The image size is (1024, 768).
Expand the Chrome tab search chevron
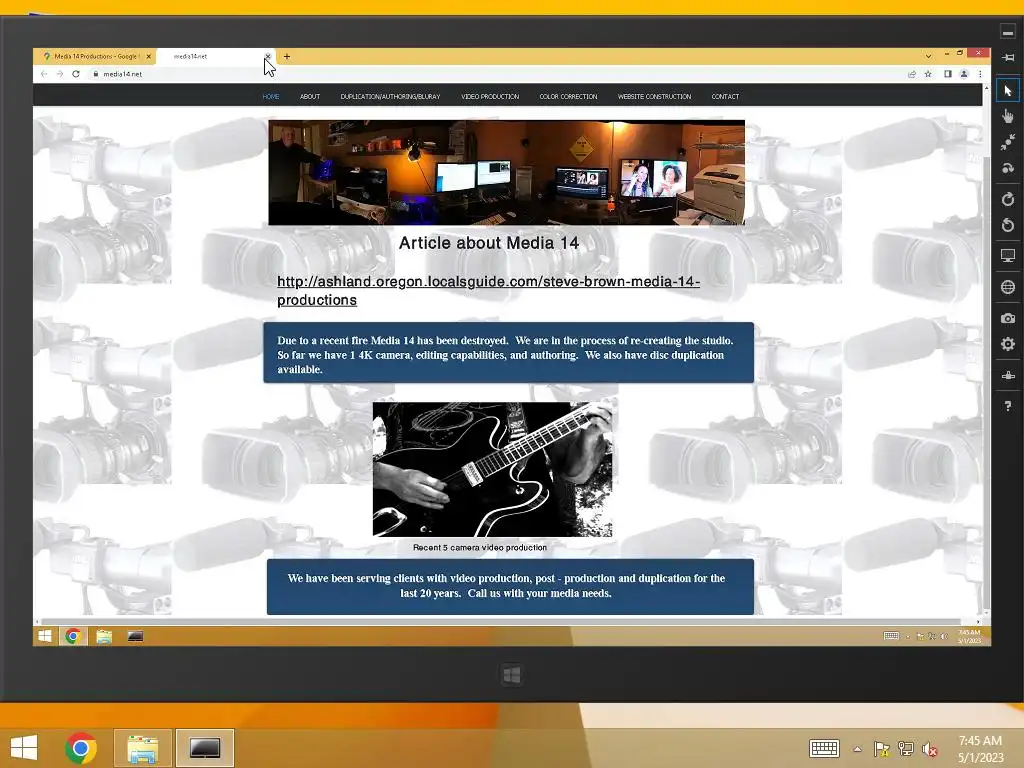point(928,56)
